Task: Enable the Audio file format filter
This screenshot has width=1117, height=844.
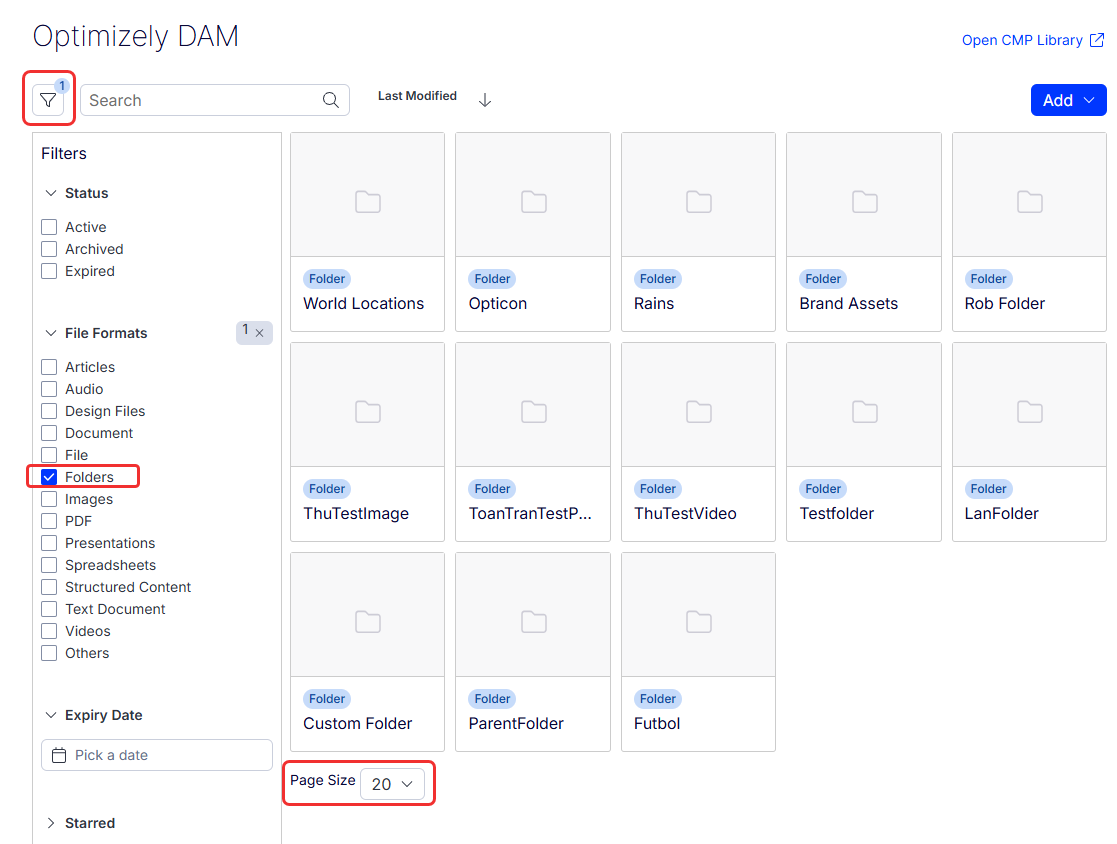Action: click(49, 389)
